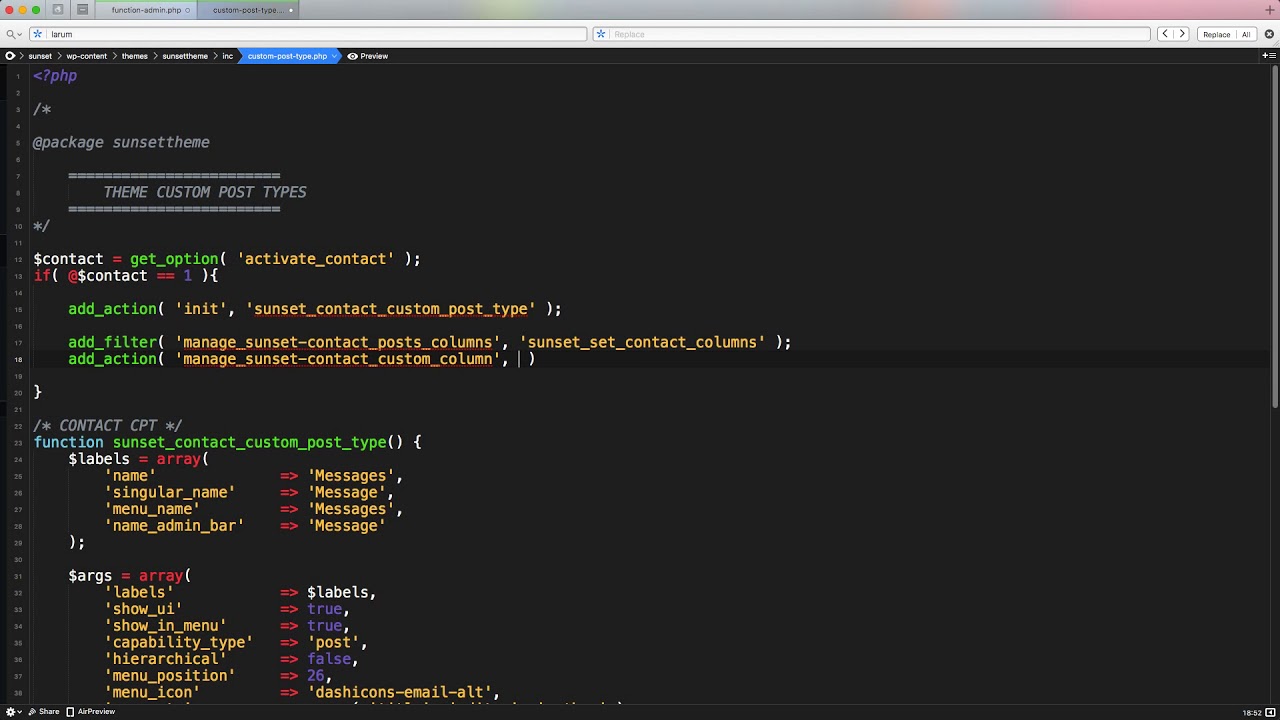Click 'manage_sunset-contact_posts_columns' string
The image size is (1280, 720).
click(338, 342)
